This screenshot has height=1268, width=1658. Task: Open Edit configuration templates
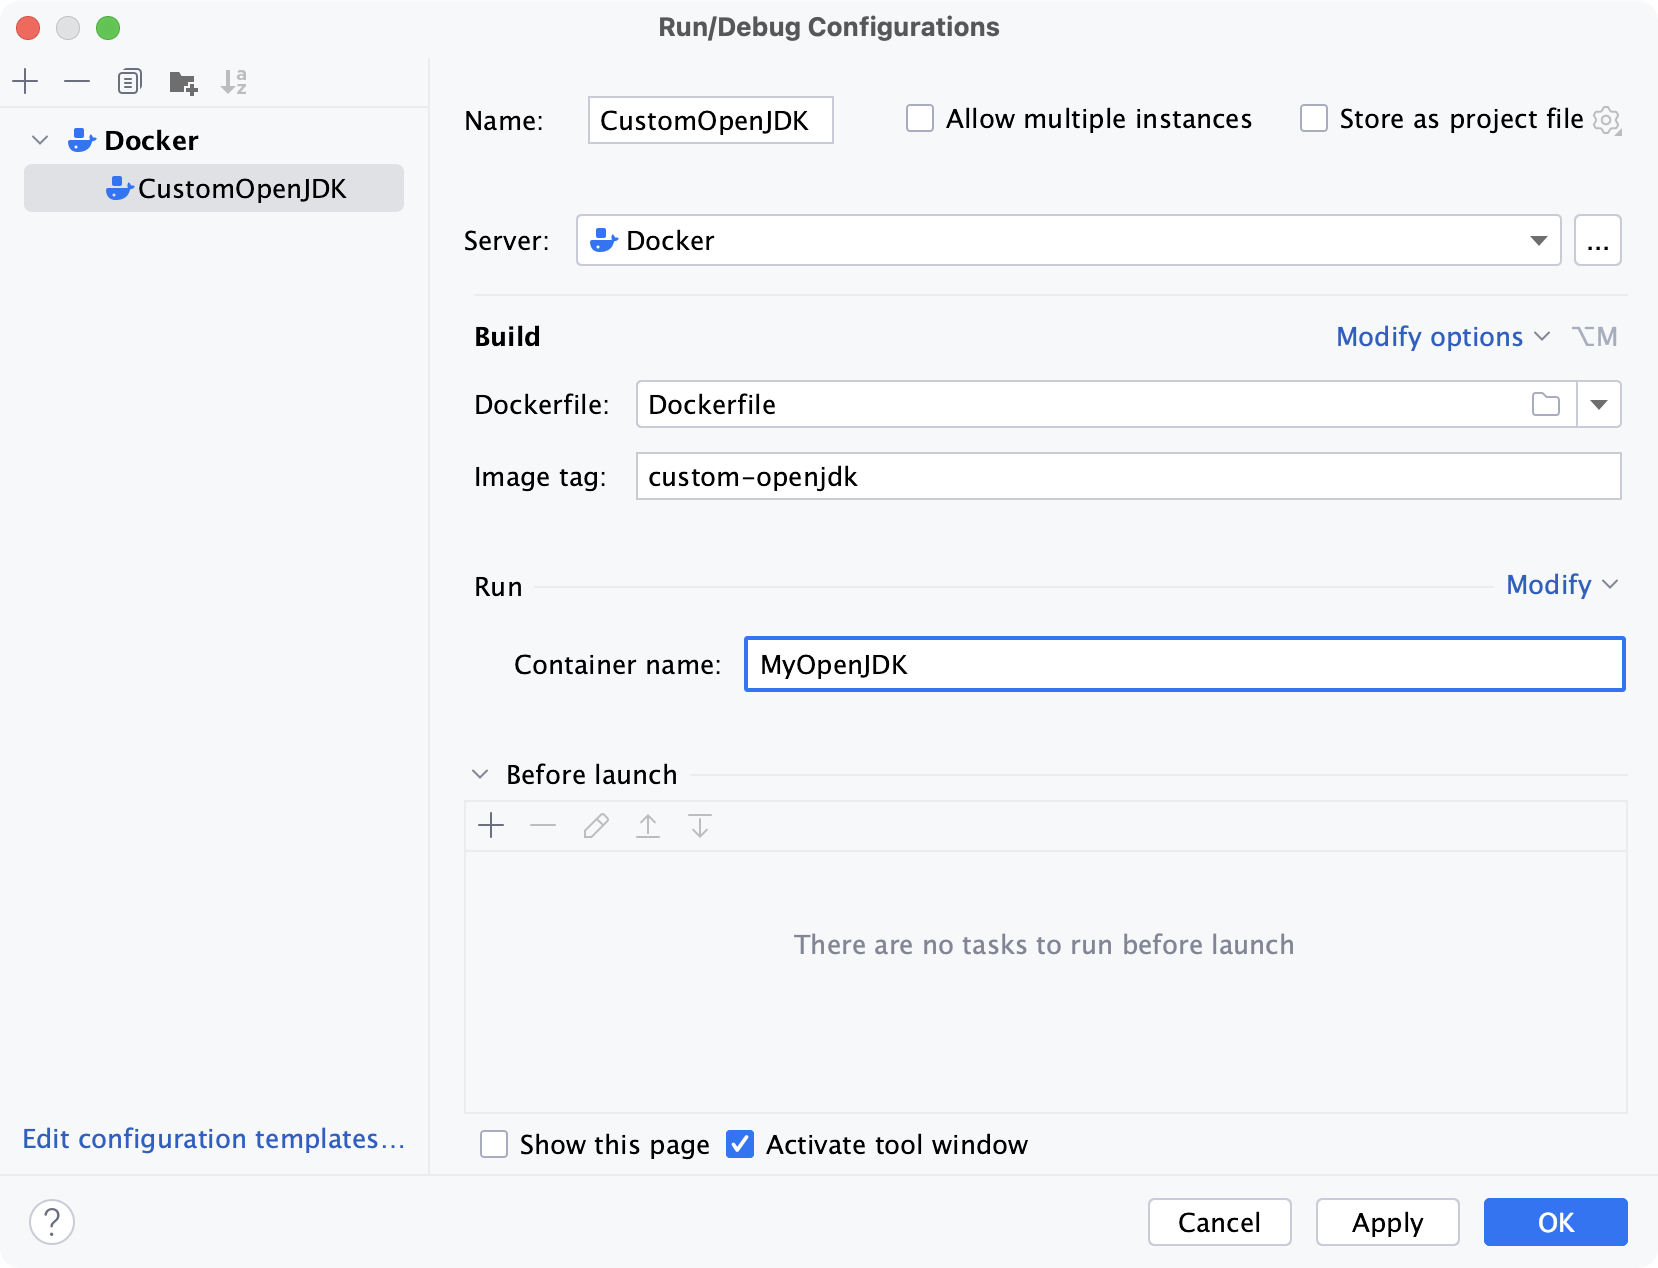(213, 1139)
